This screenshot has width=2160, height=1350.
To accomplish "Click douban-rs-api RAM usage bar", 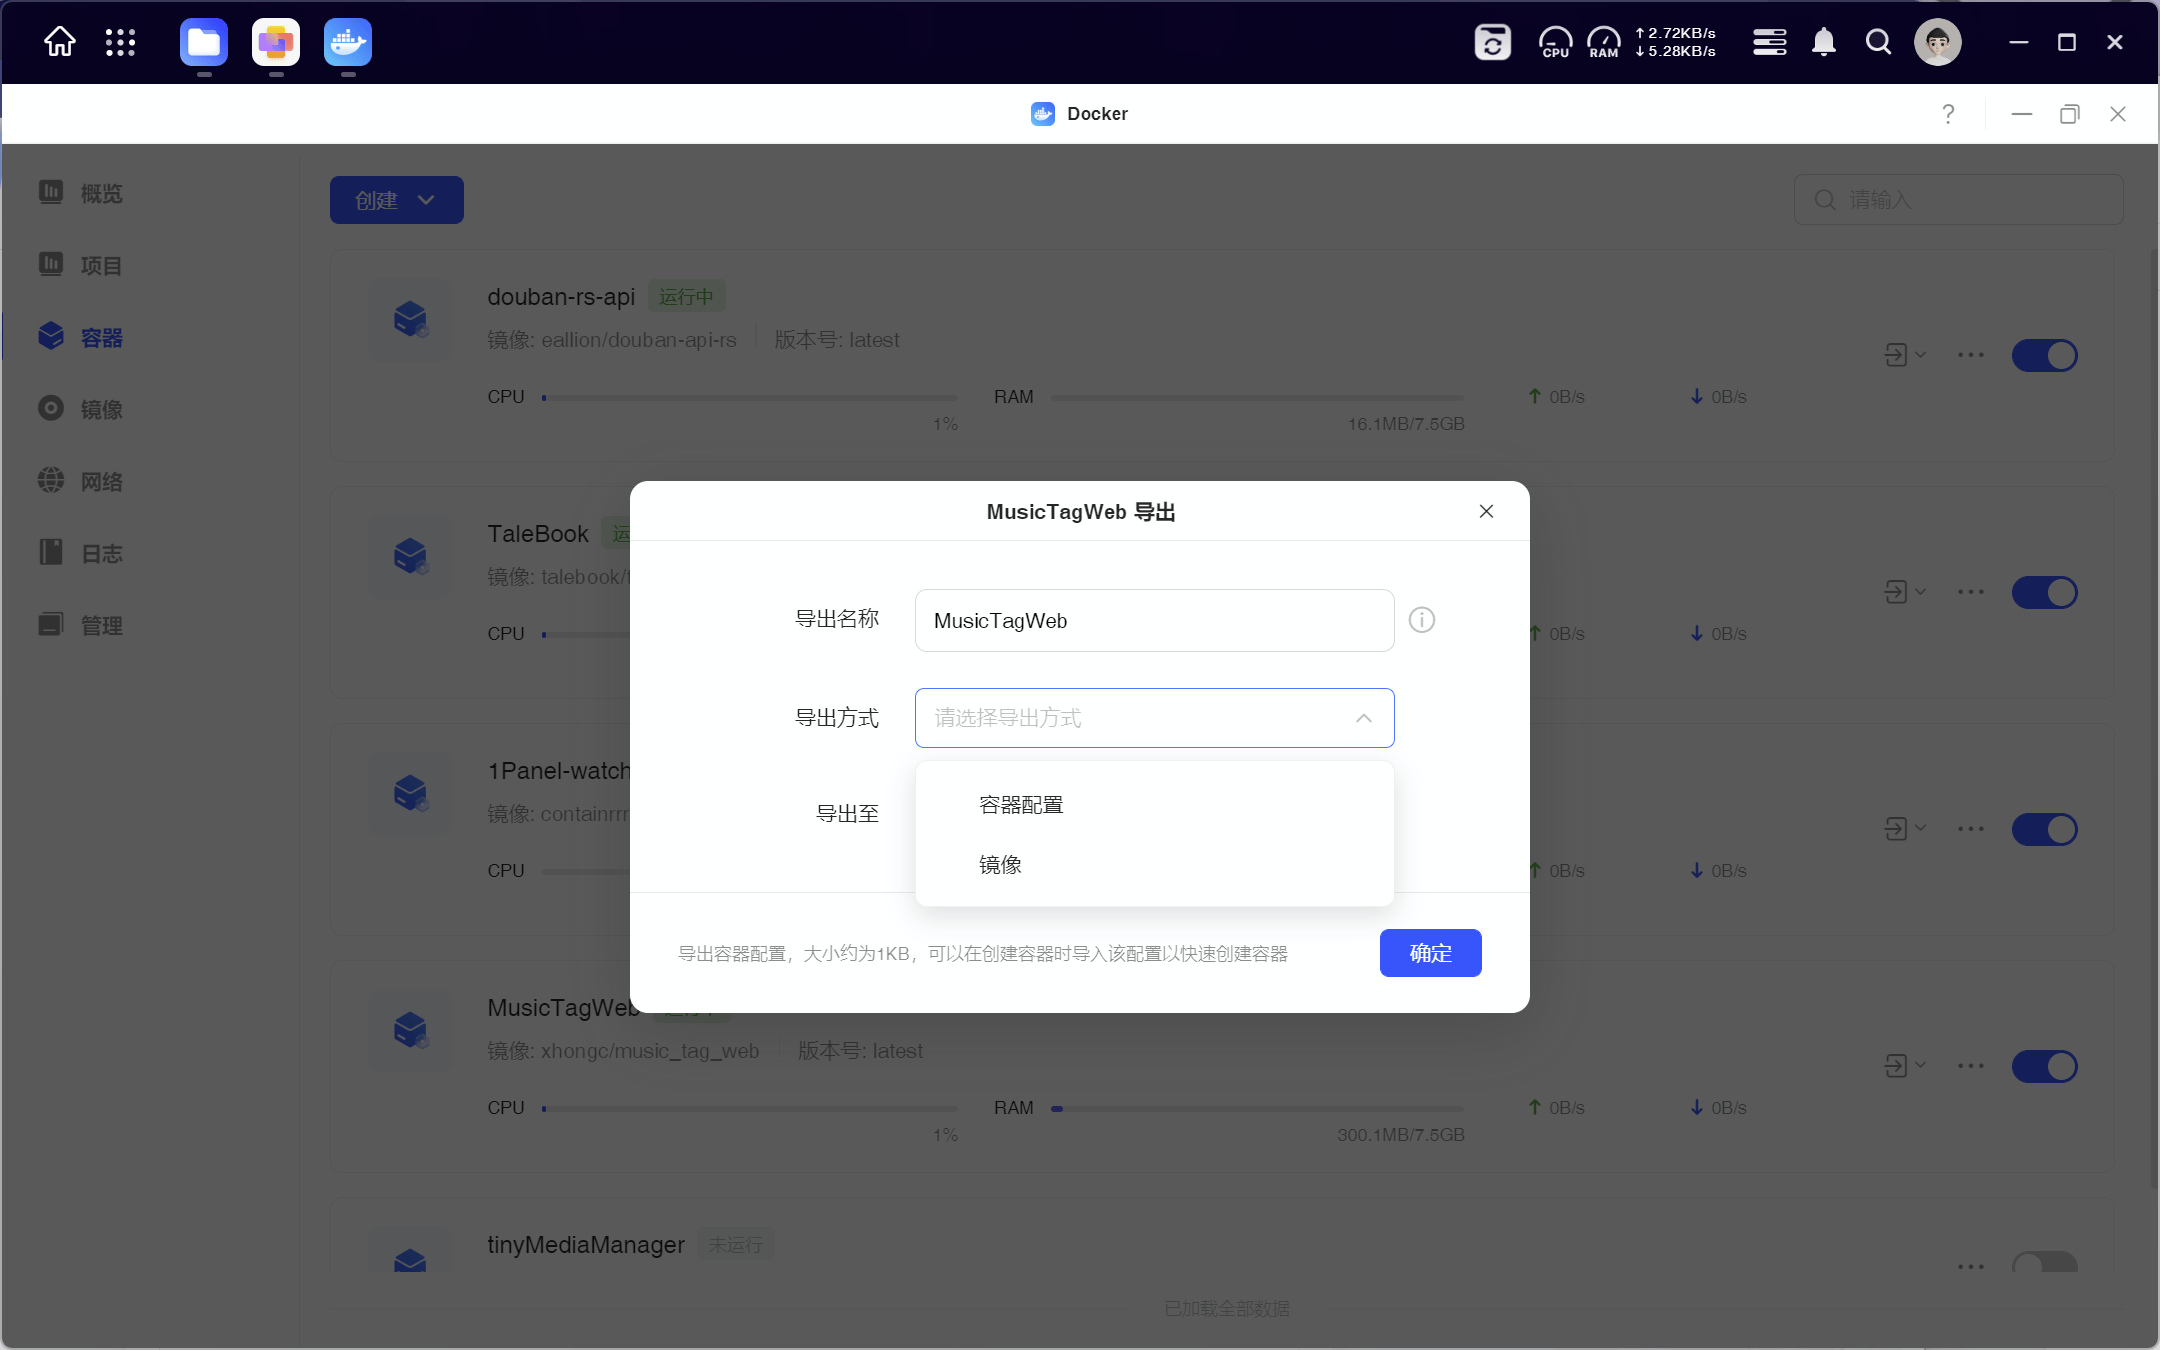I will (x=1258, y=397).
